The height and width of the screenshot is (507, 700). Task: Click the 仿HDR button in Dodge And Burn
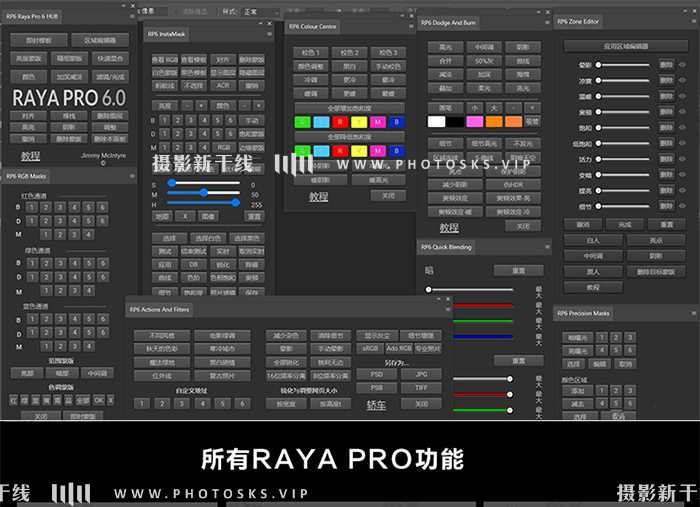[513, 184]
